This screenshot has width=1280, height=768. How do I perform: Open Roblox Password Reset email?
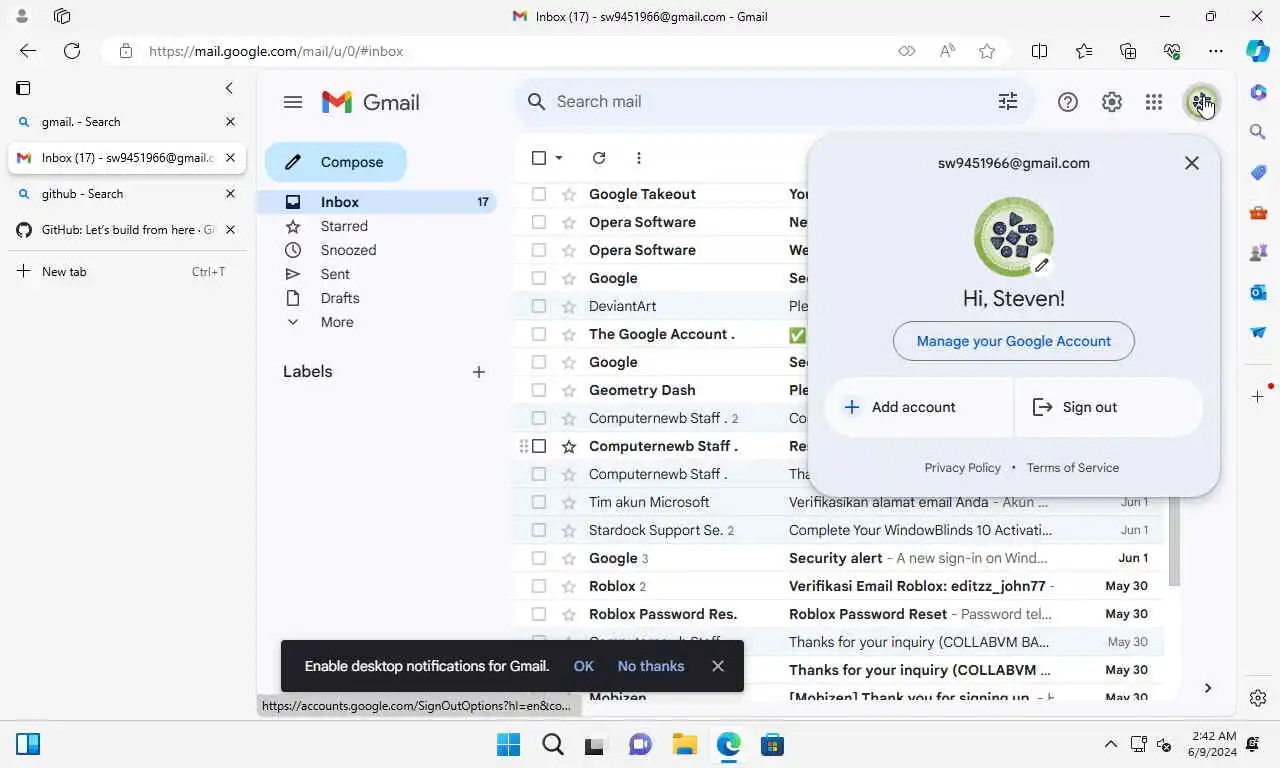[838, 614]
